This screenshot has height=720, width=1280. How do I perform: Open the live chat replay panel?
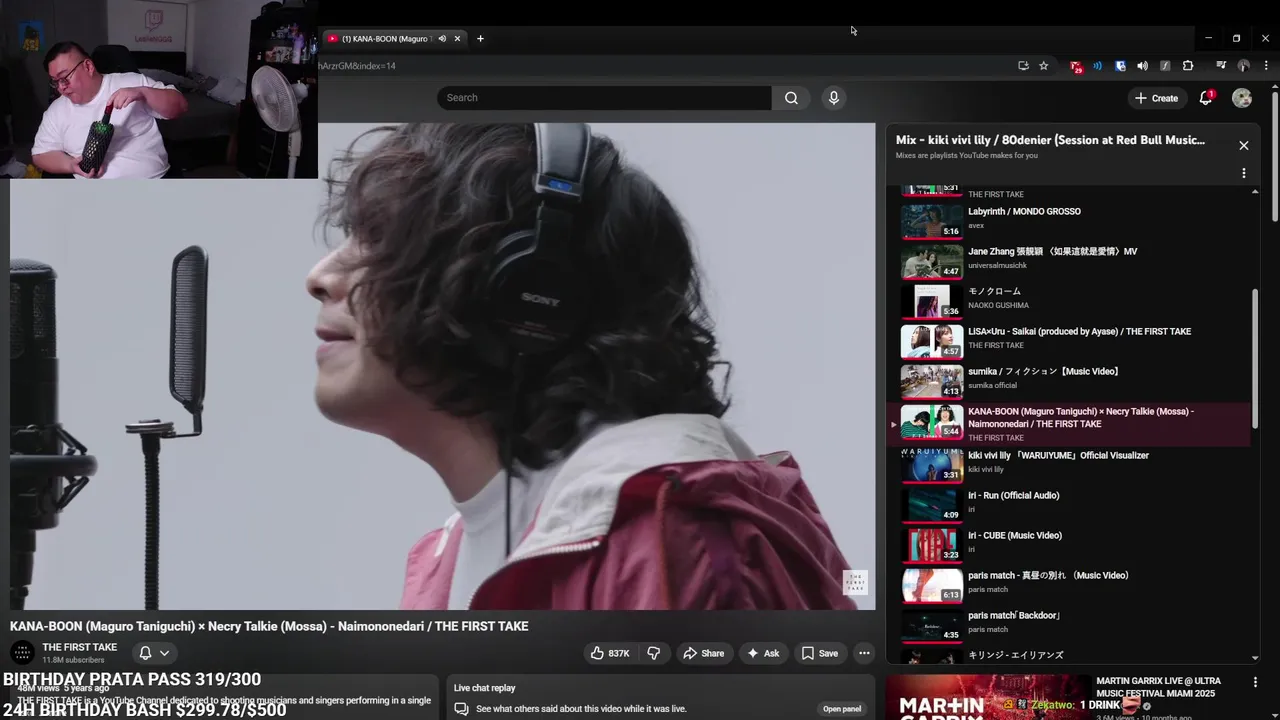(841, 709)
